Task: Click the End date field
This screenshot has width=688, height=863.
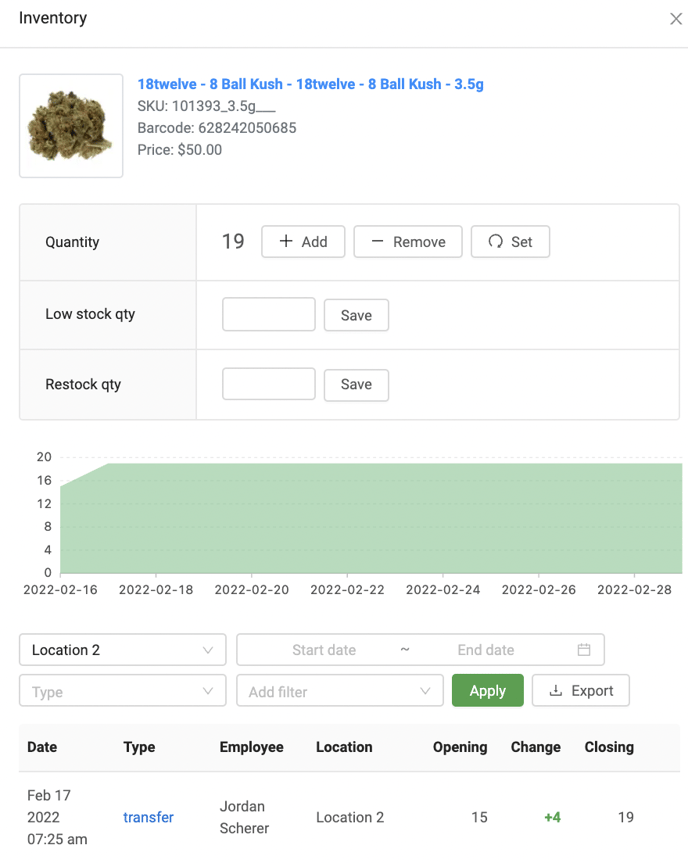Action: click(x=485, y=650)
